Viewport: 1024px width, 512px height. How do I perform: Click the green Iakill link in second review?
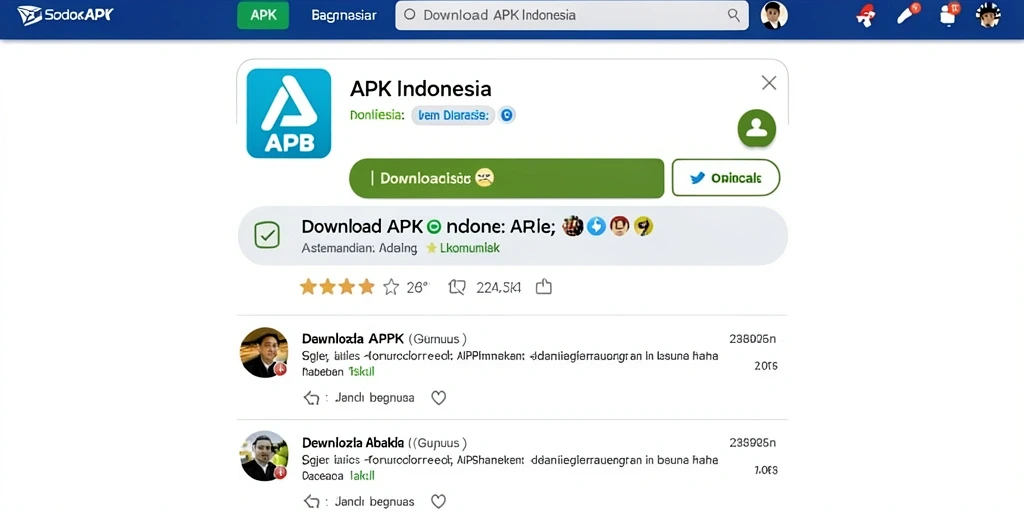[362, 475]
